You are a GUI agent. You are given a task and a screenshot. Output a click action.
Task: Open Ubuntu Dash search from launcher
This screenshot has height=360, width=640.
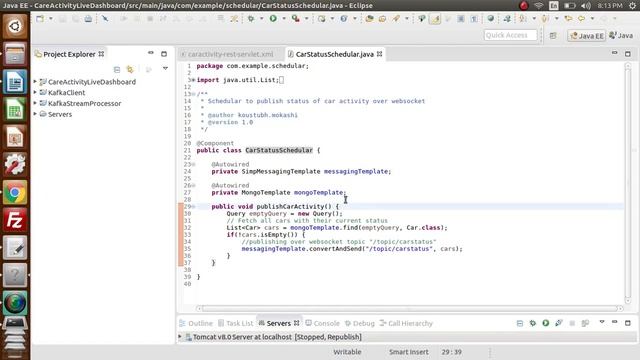[x=15, y=26]
